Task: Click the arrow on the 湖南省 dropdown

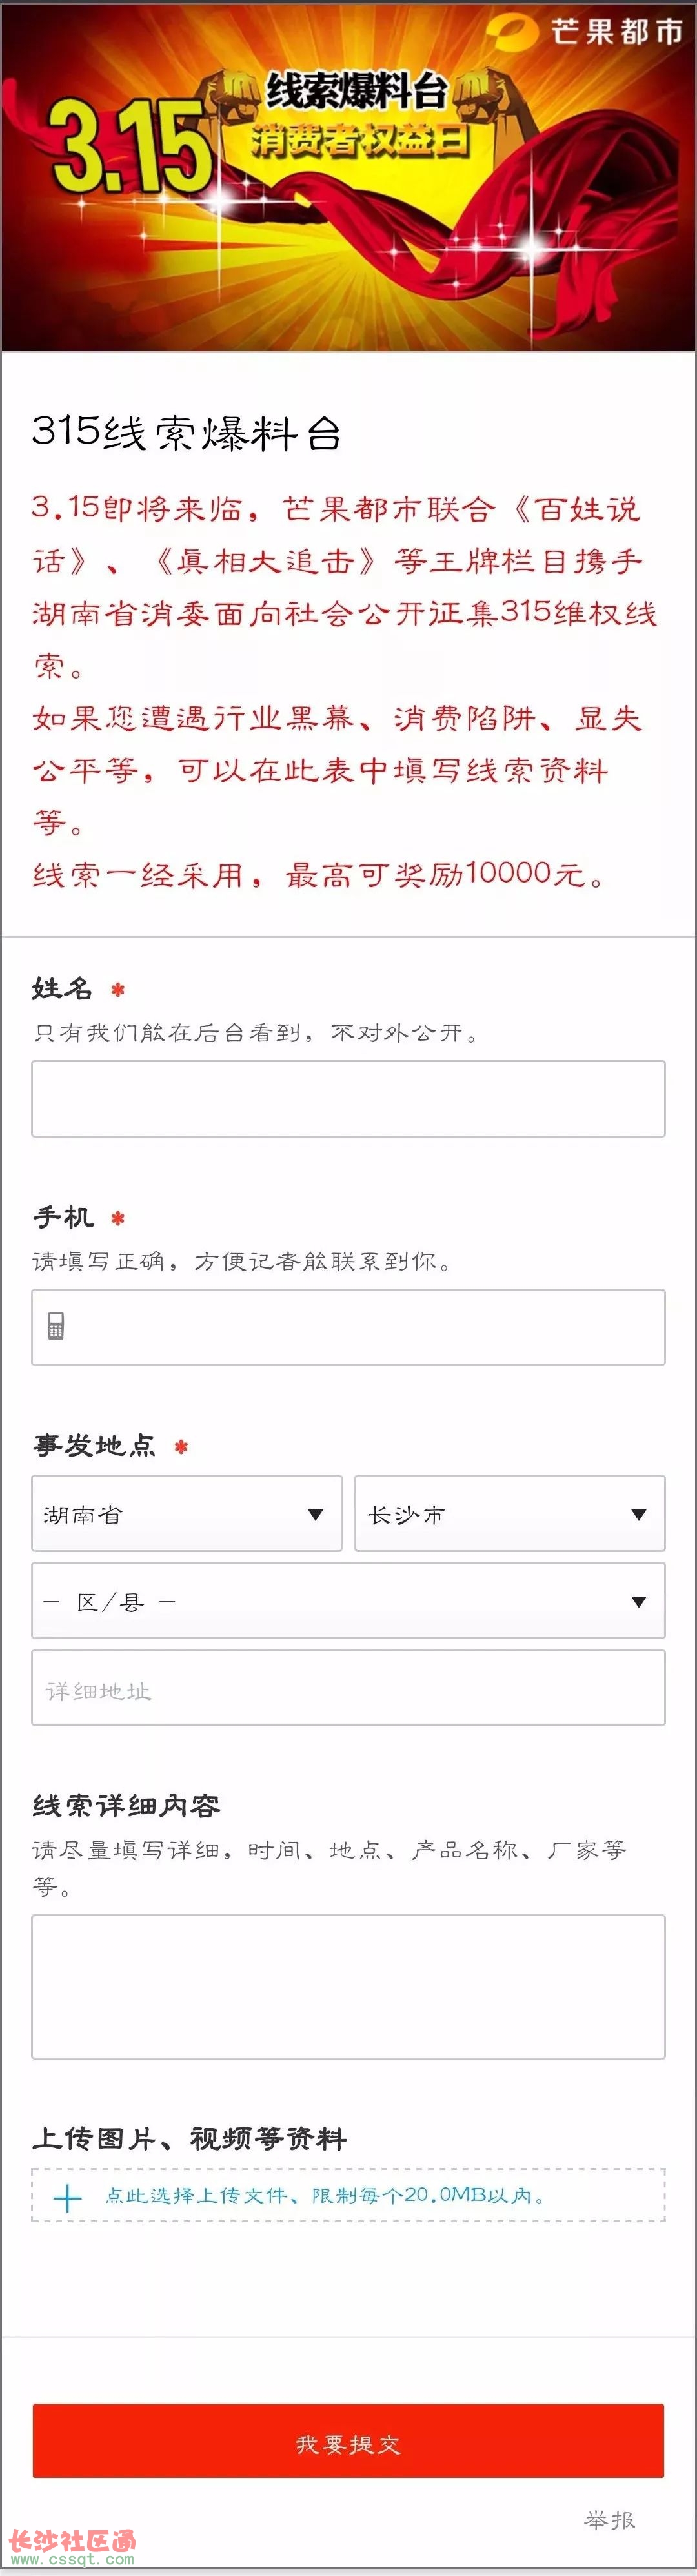Action: 316,1514
